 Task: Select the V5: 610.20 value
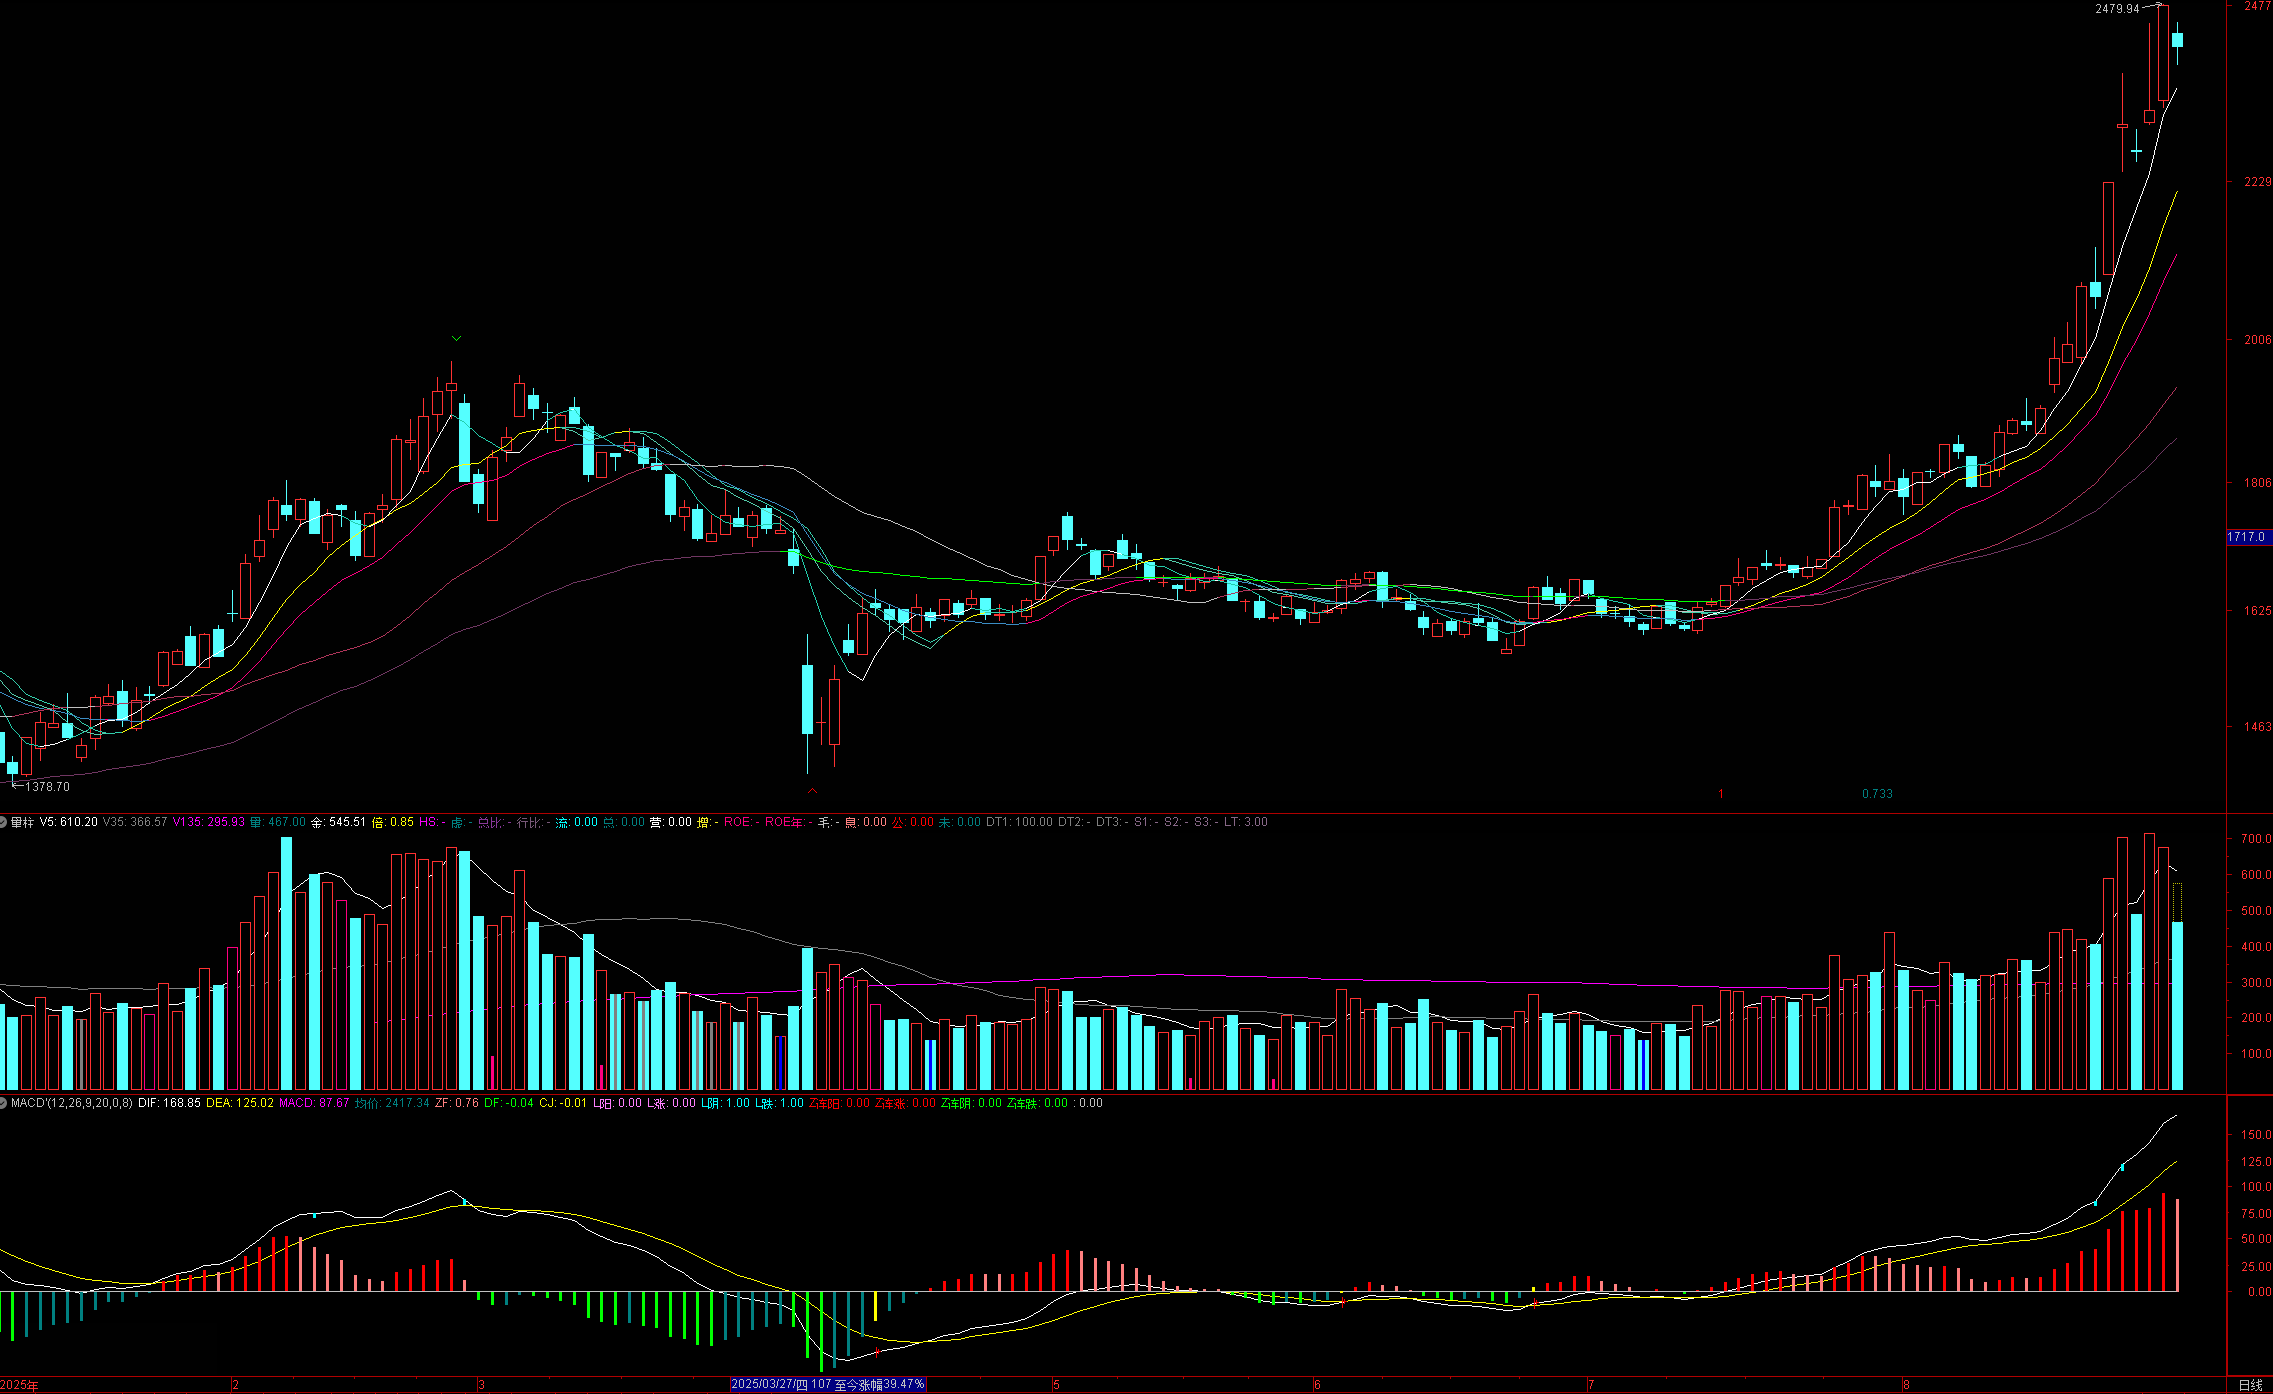pyautogui.click(x=69, y=822)
